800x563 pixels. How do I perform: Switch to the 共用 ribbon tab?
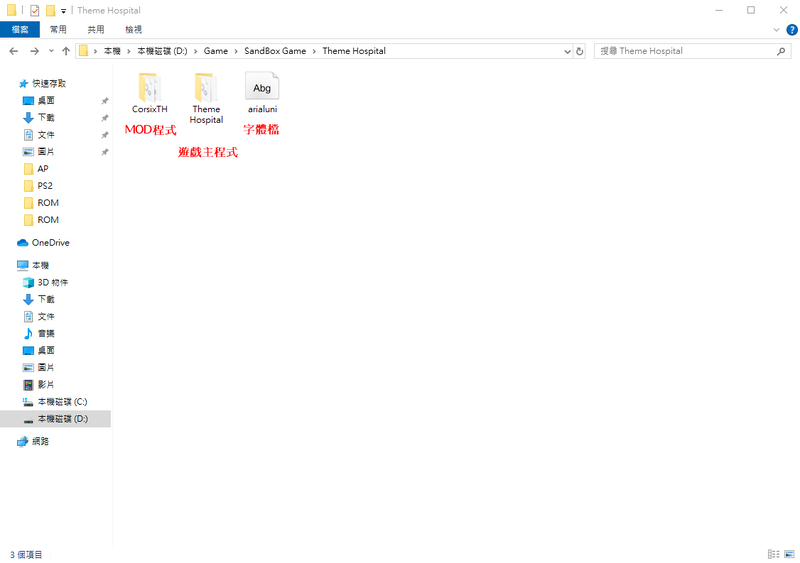point(96,30)
